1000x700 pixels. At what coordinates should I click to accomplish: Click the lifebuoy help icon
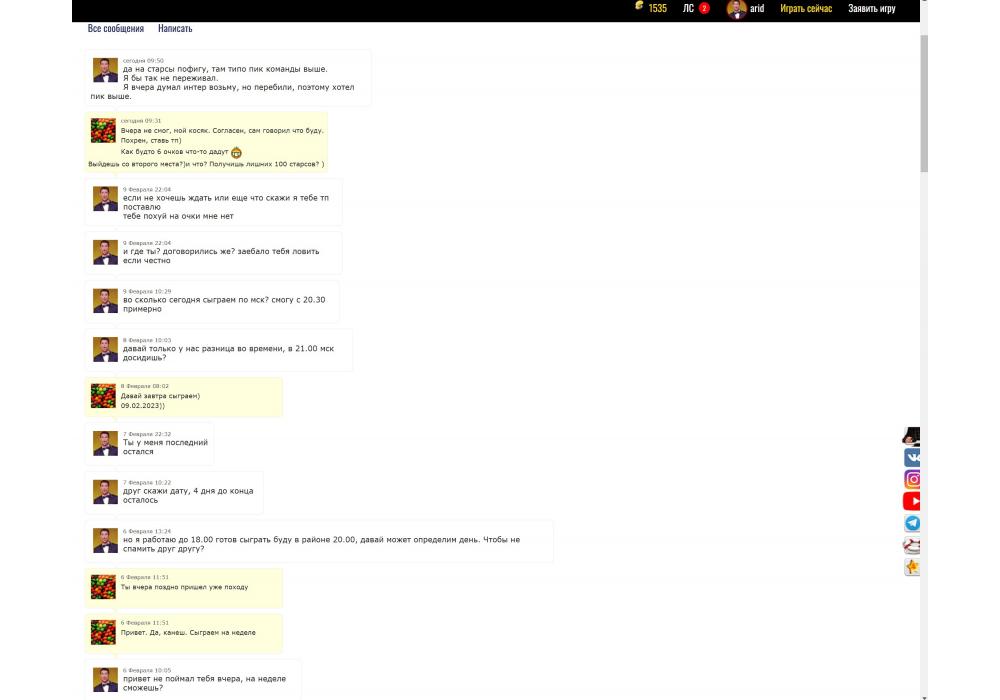tap(912, 545)
